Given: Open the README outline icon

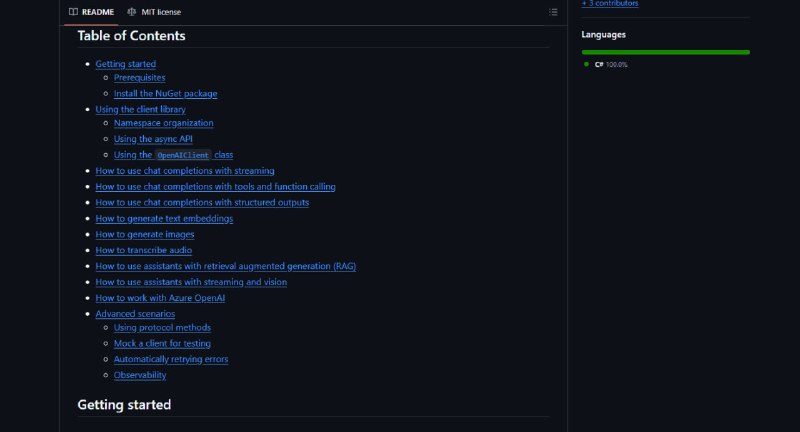Looking at the screenshot, I should (553, 12).
